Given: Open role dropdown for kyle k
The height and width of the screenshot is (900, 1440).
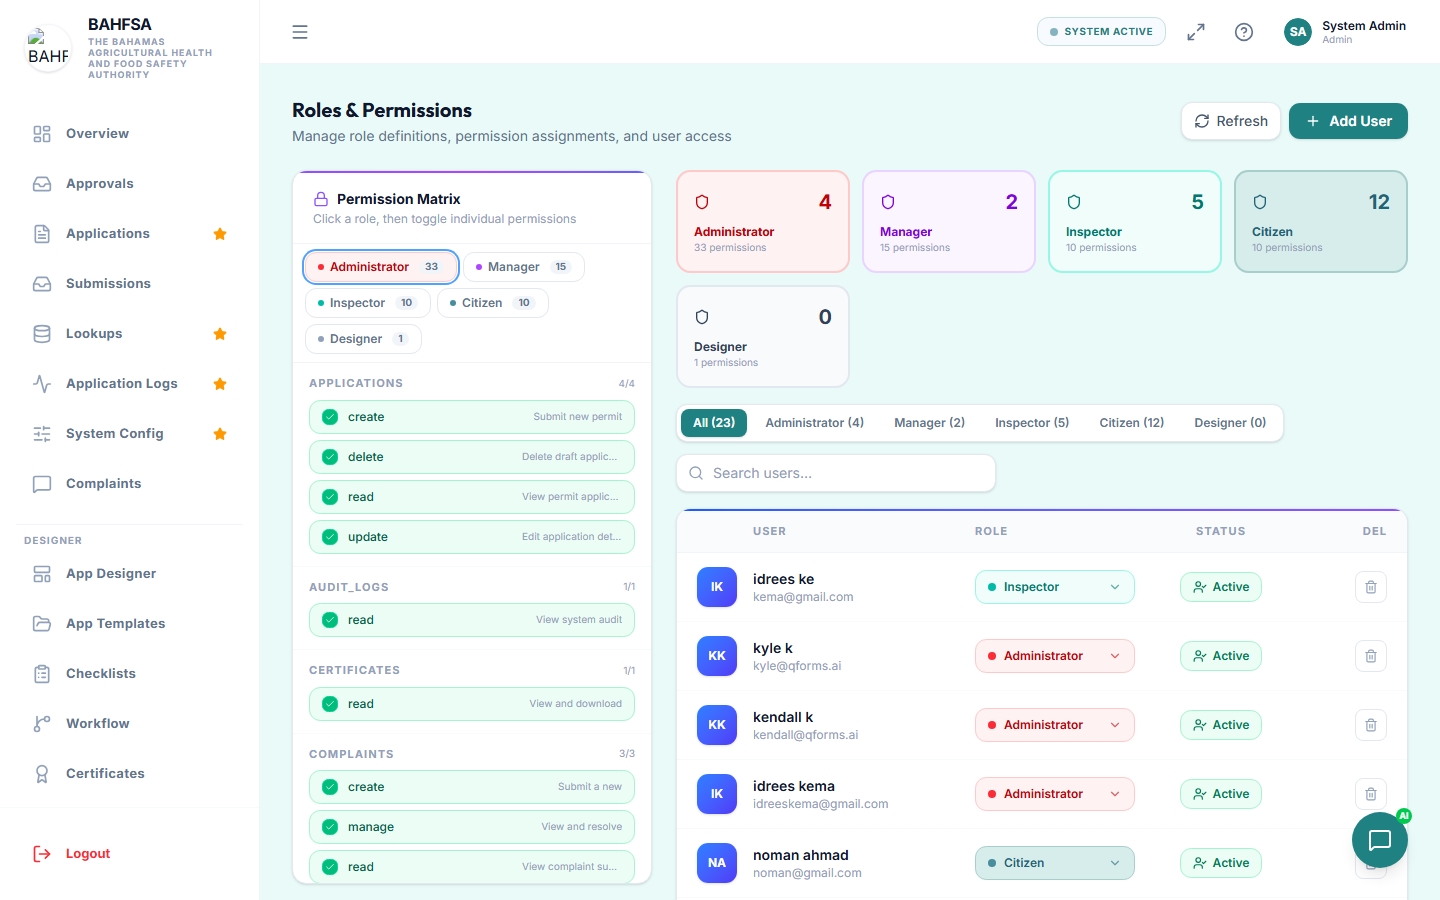Looking at the screenshot, I should coord(1055,656).
